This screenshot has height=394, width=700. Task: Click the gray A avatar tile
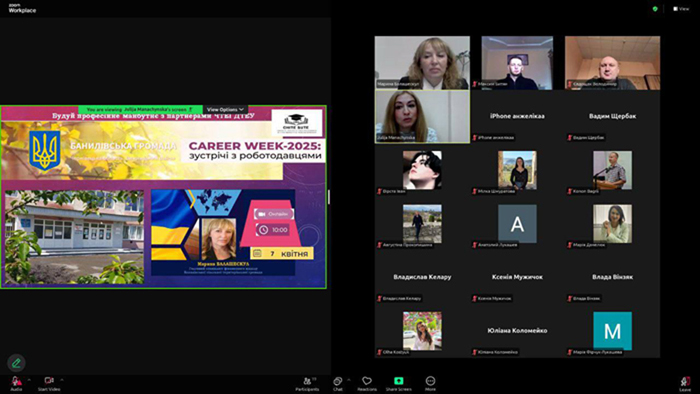point(517,224)
